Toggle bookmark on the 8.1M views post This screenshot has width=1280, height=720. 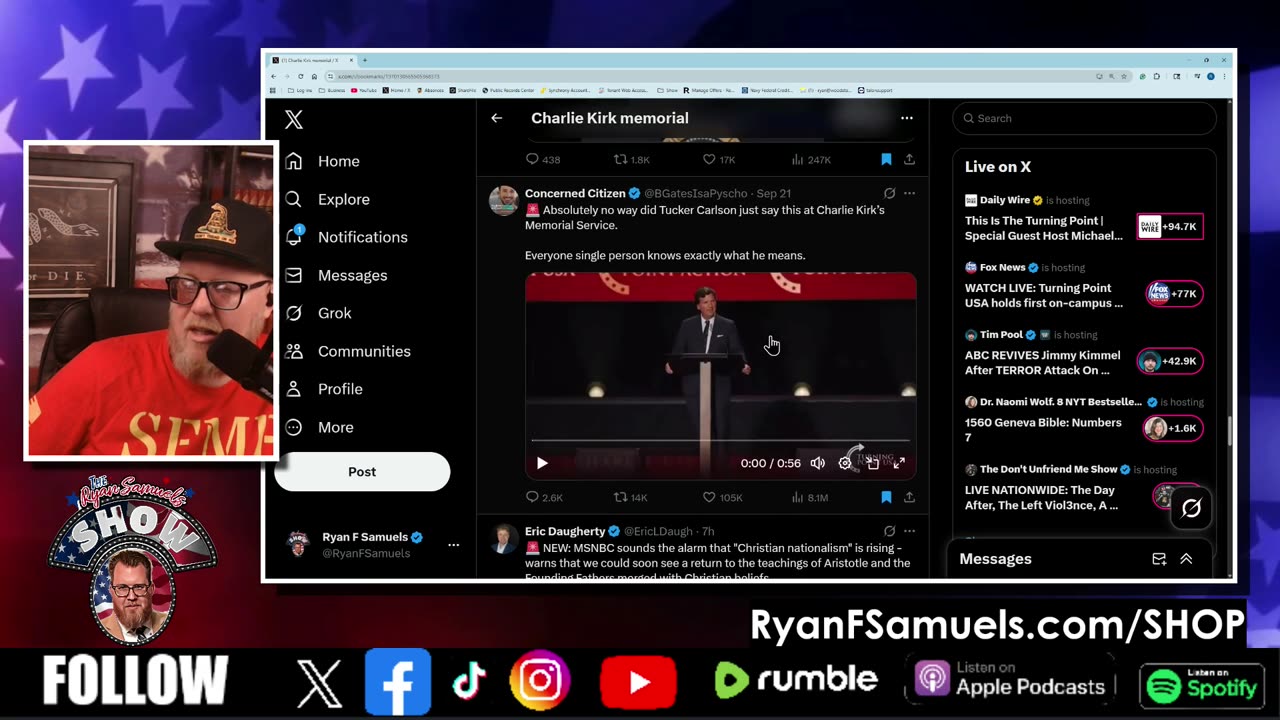pyautogui.click(x=886, y=497)
